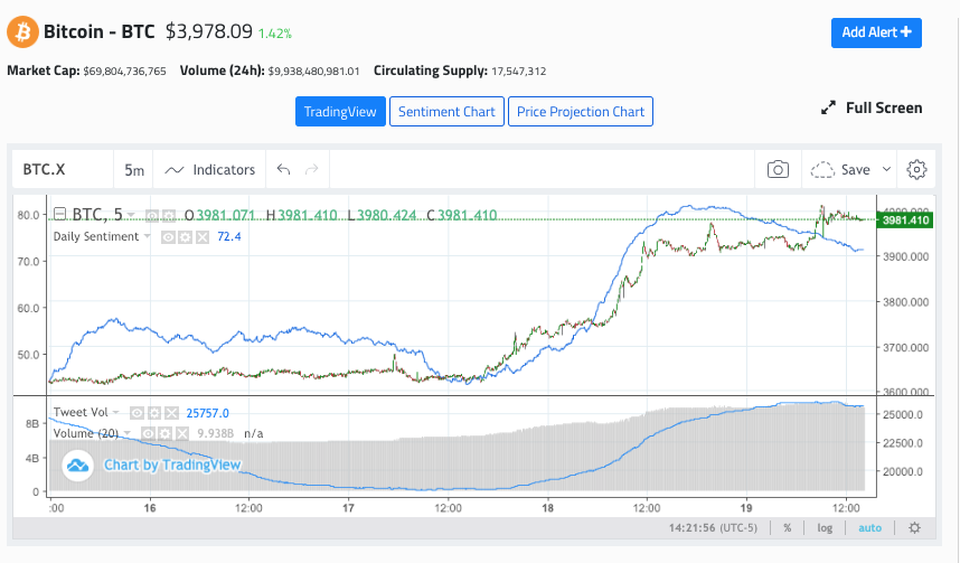Open chart properties gear in the top toolbar

[x=917, y=170]
